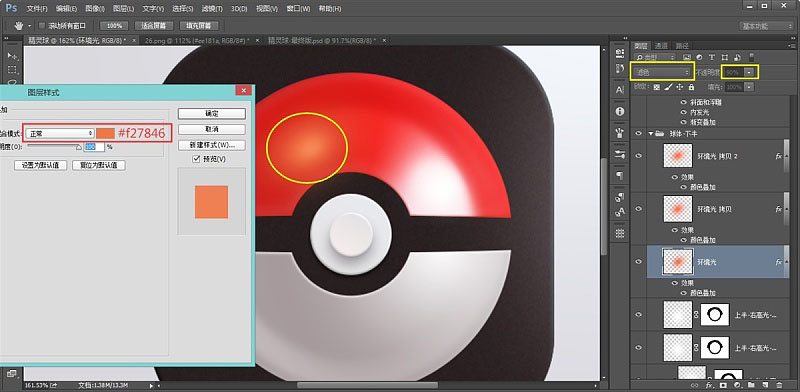Click the 取消 button in layer style dialog
The image size is (800, 392).
click(x=212, y=129)
